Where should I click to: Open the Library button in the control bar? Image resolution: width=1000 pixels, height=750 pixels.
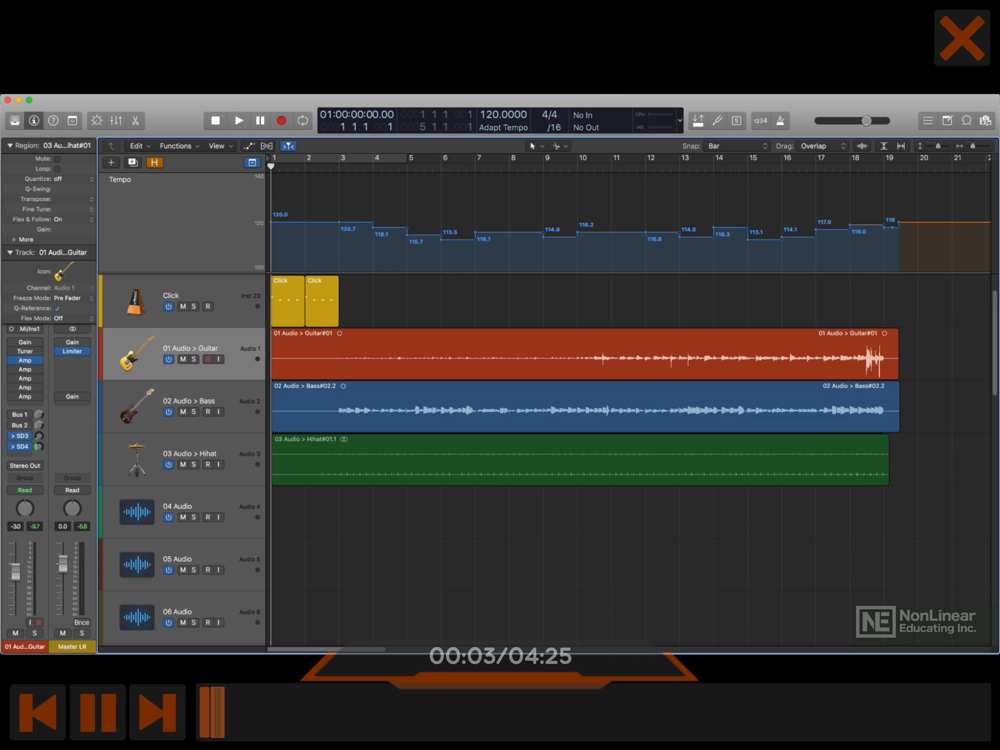[x=16, y=121]
